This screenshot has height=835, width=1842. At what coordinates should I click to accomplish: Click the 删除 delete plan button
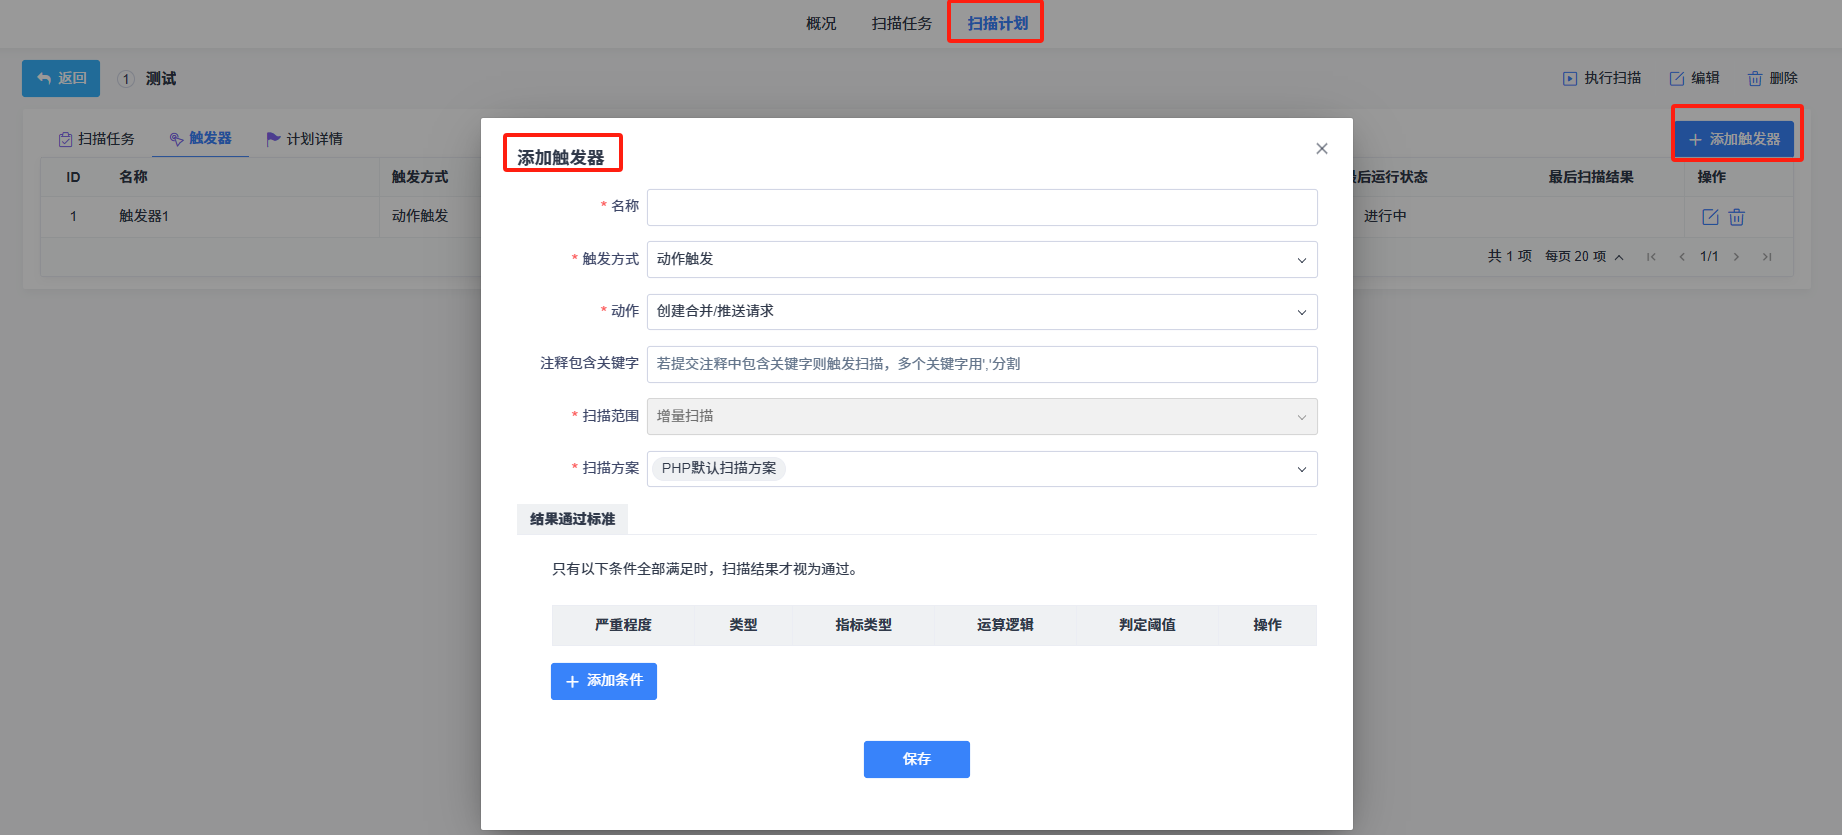coord(1772,78)
